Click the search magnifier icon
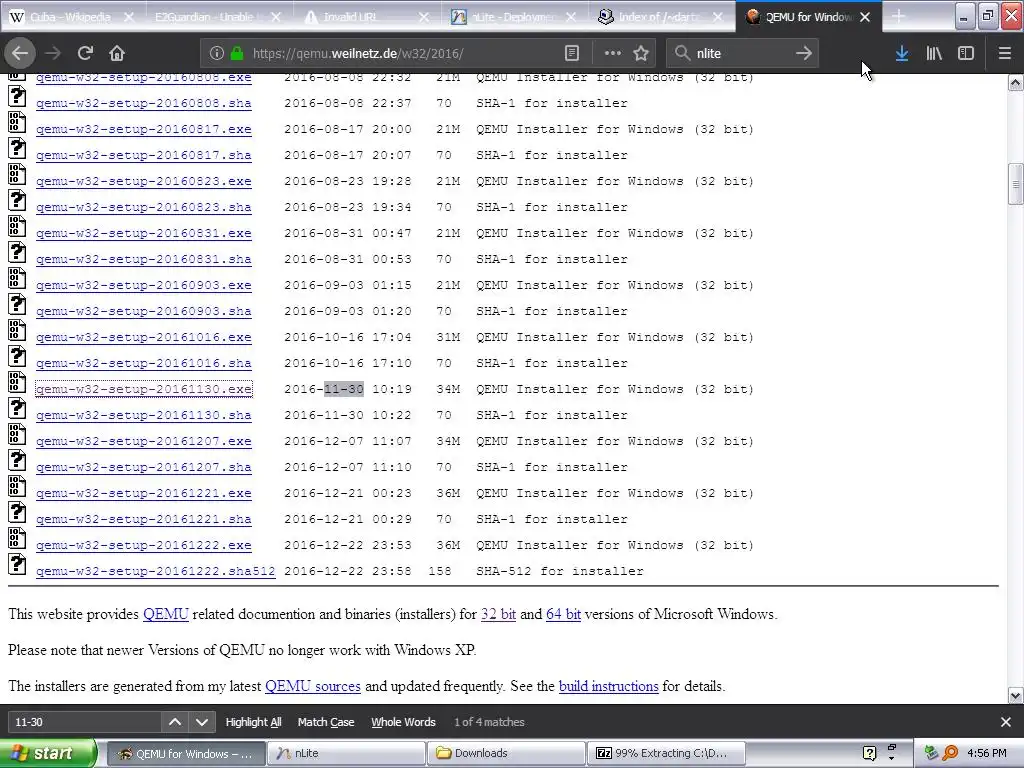This screenshot has width=1024, height=768. click(x=682, y=54)
